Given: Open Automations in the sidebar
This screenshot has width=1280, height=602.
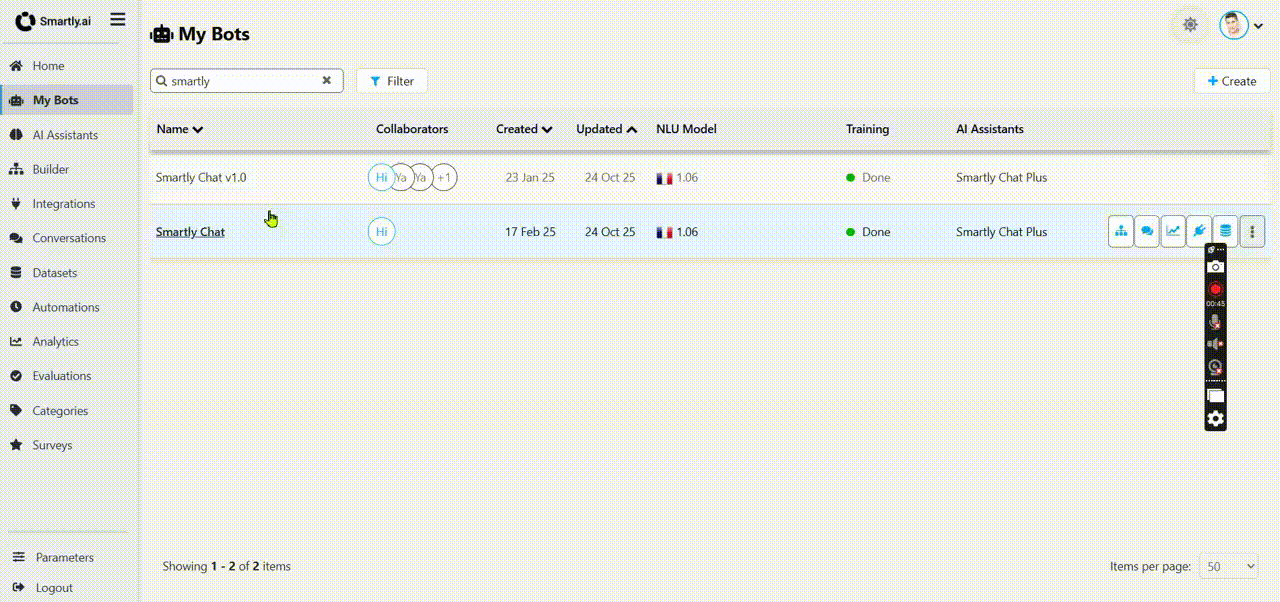Looking at the screenshot, I should pyautogui.click(x=66, y=307).
